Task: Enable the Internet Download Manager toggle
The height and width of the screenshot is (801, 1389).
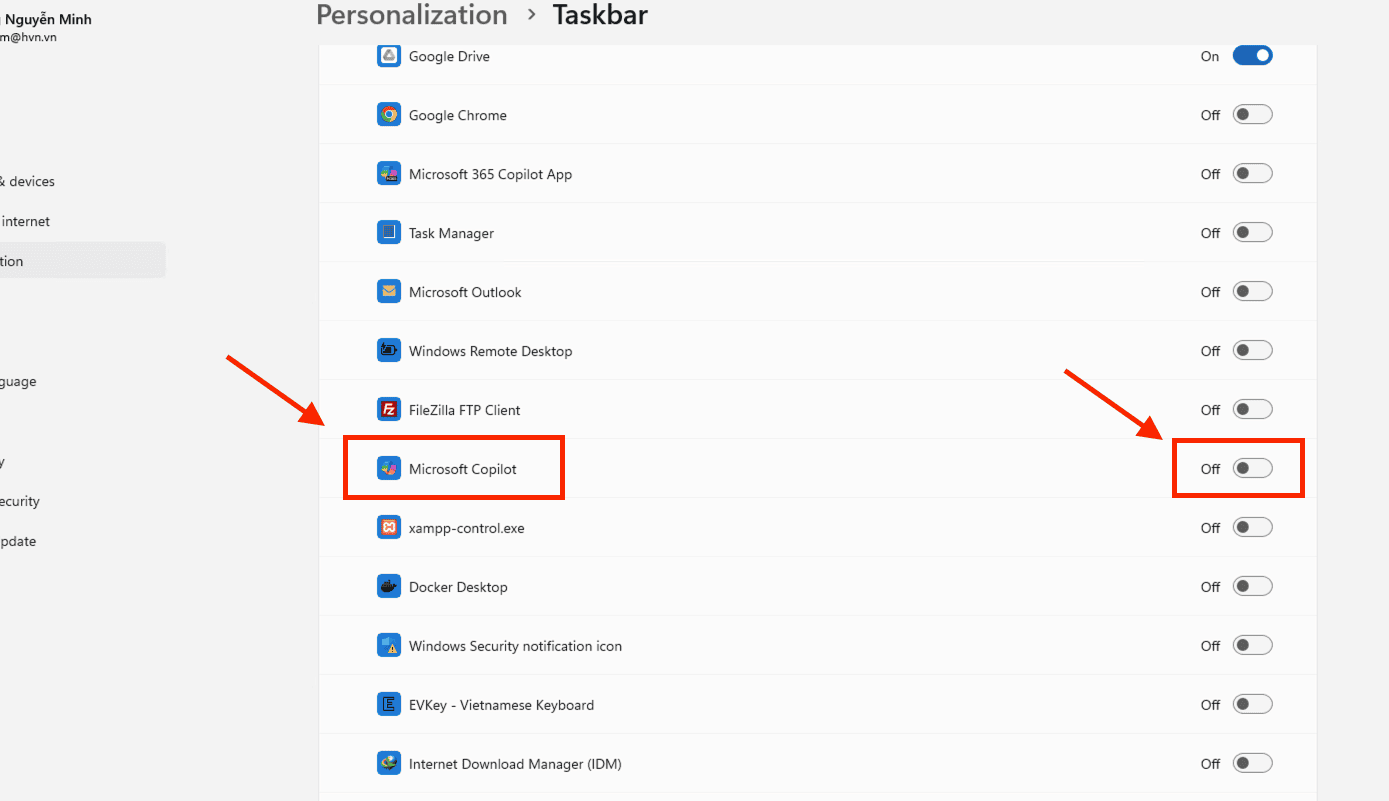Action: pos(1252,763)
